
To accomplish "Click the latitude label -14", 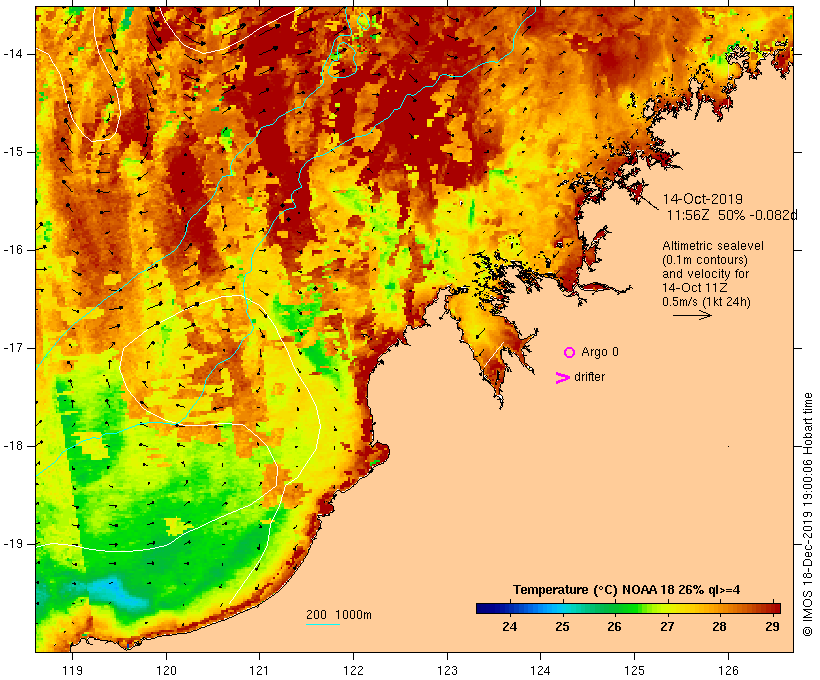I will [13, 54].
